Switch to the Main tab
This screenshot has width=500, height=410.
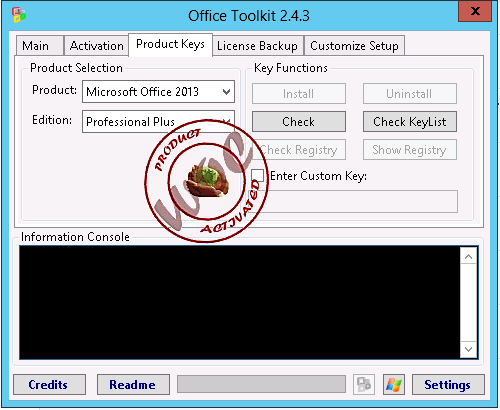(39, 46)
